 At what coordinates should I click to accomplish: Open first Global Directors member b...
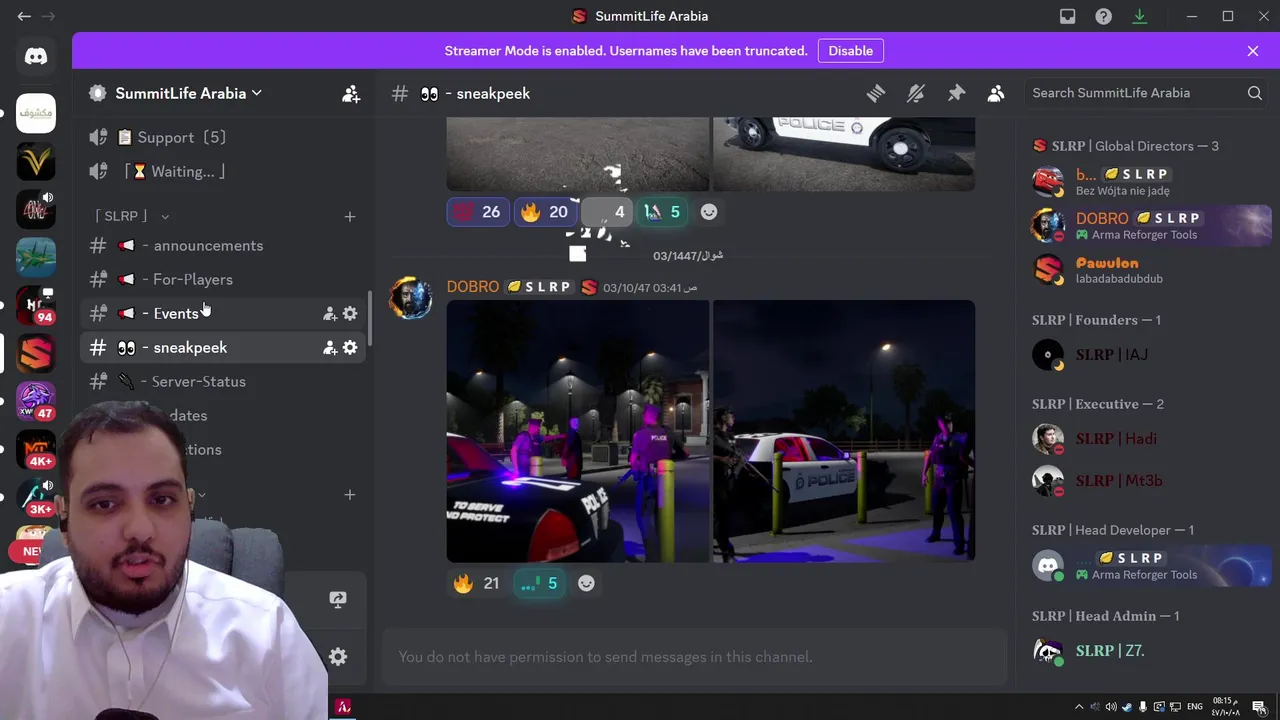point(1148,181)
